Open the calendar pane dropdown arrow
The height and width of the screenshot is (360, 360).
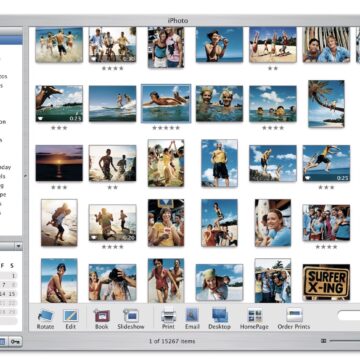pyautogui.click(x=18, y=246)
